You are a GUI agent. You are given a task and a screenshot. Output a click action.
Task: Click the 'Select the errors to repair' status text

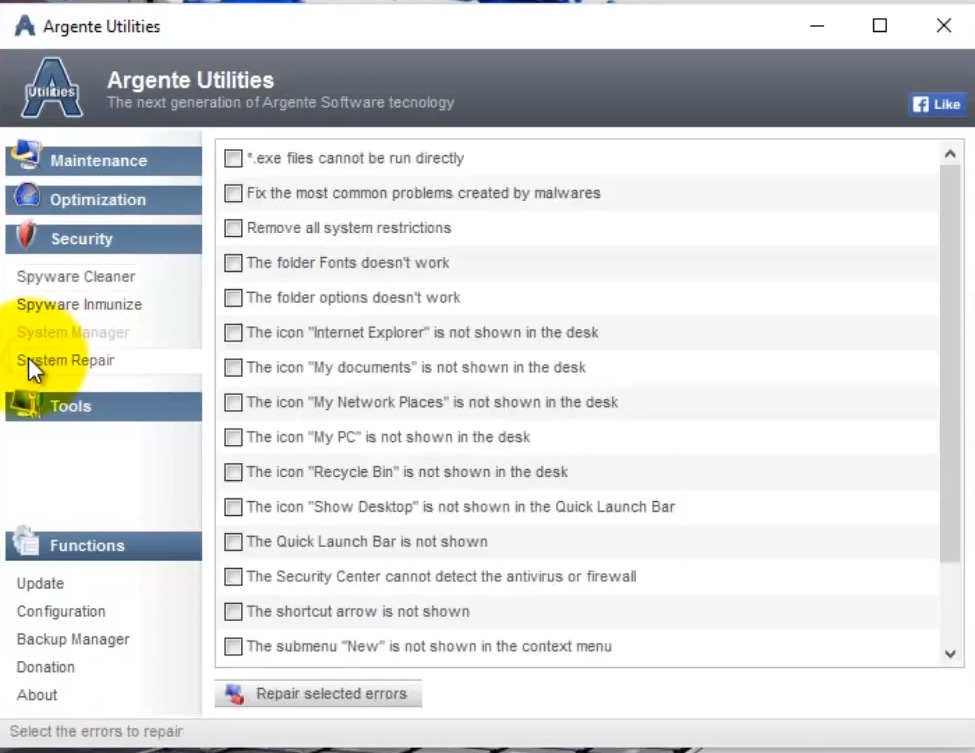(x=96, y=731)
